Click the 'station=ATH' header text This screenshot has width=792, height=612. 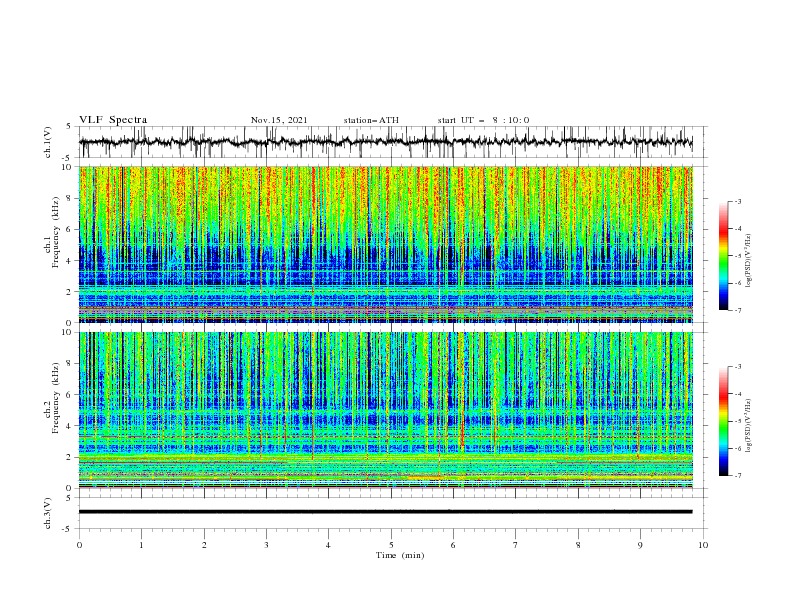pos(371,120)
